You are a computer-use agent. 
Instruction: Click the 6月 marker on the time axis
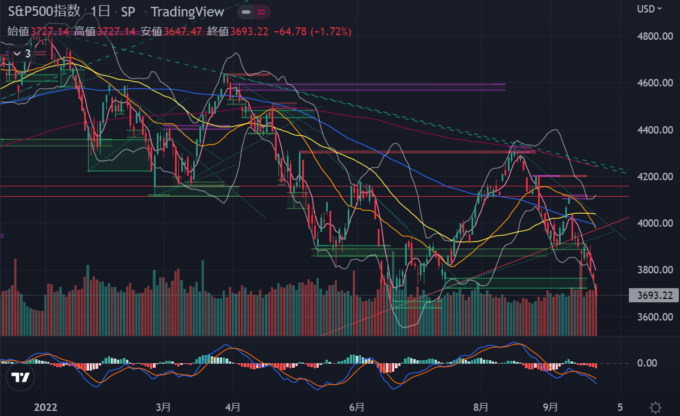tap(358, 407)
